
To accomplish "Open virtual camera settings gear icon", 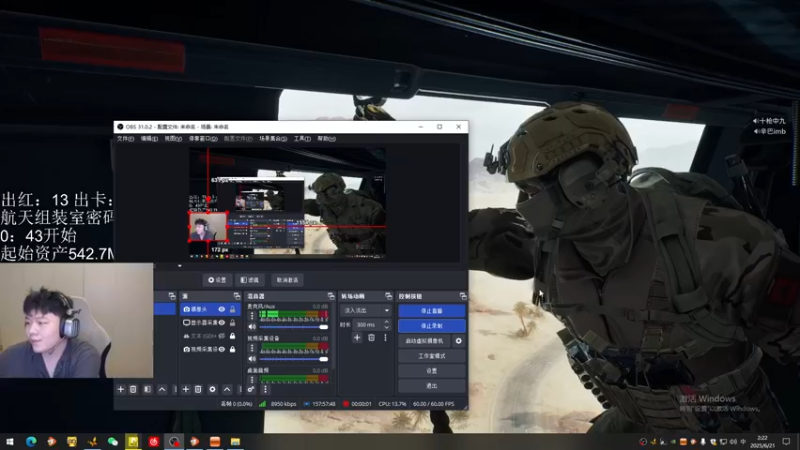I will (x=459, y=341).
